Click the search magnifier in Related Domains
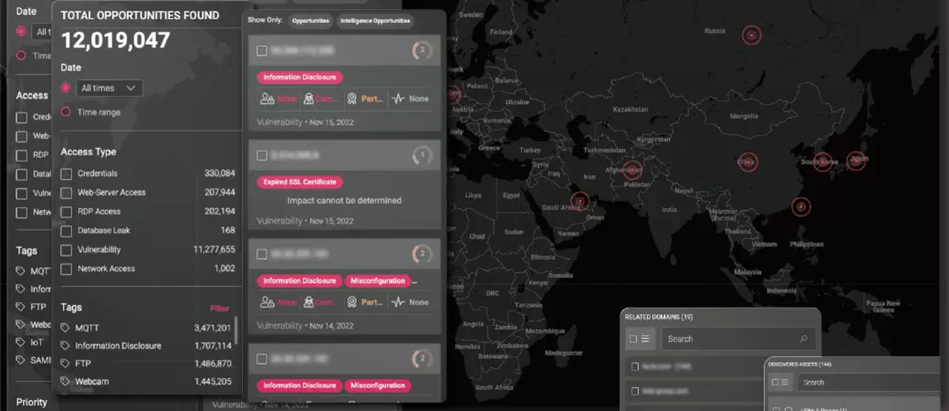This screenshot has width=949, height=411. point(803,339)
